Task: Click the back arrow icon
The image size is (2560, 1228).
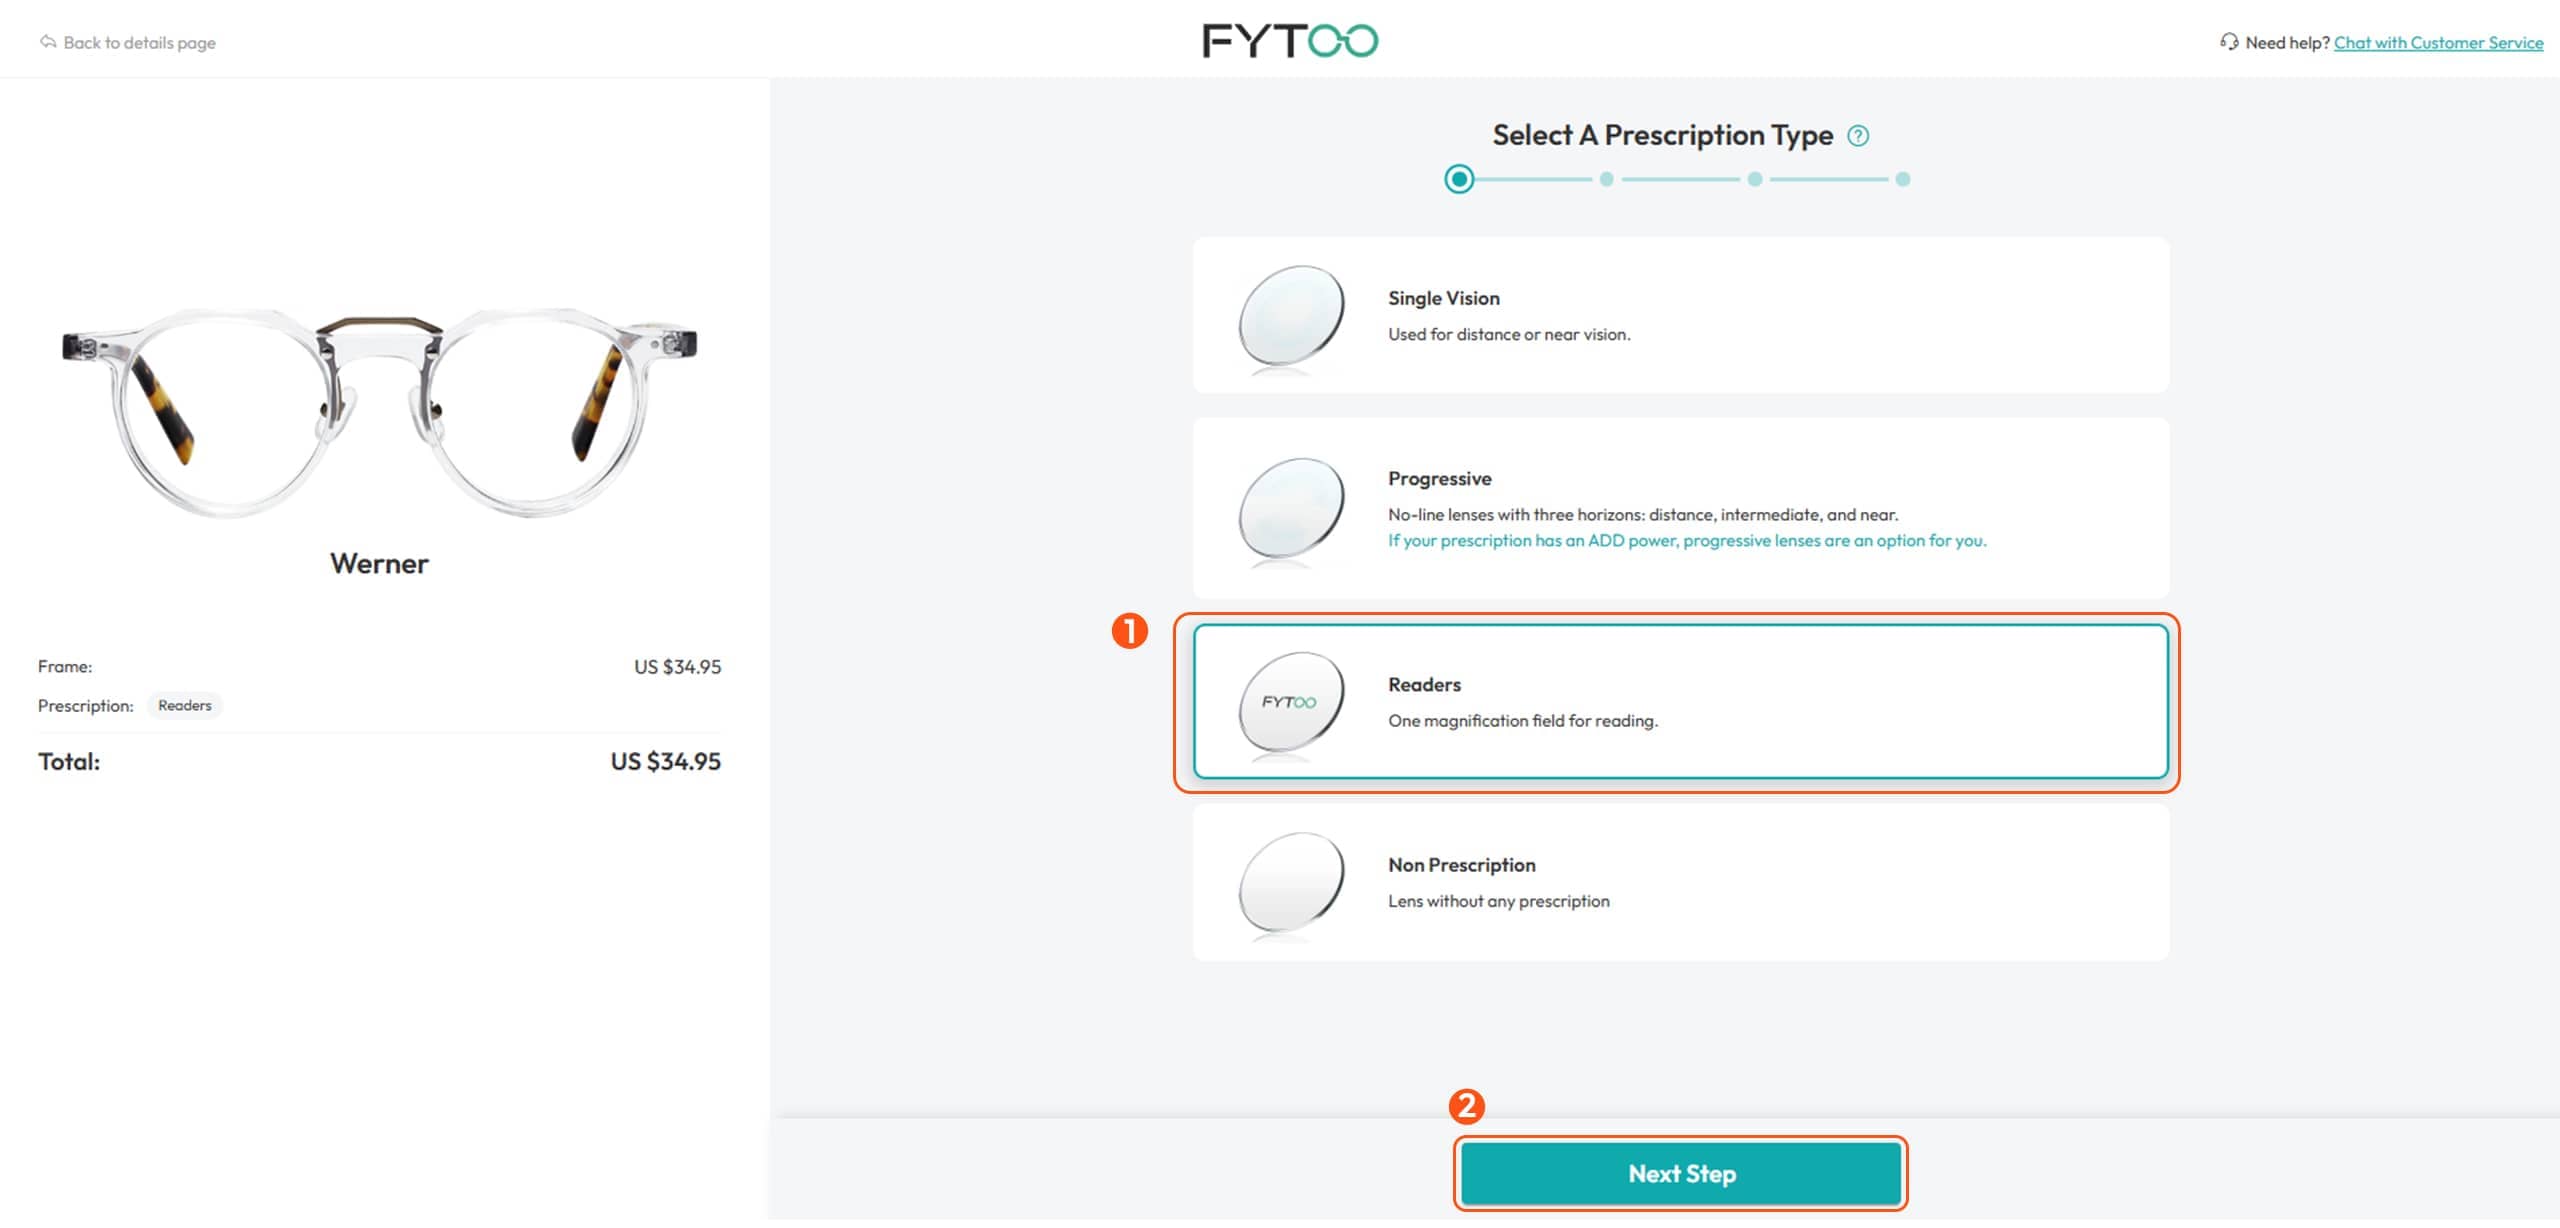Action: coord(47,42)
